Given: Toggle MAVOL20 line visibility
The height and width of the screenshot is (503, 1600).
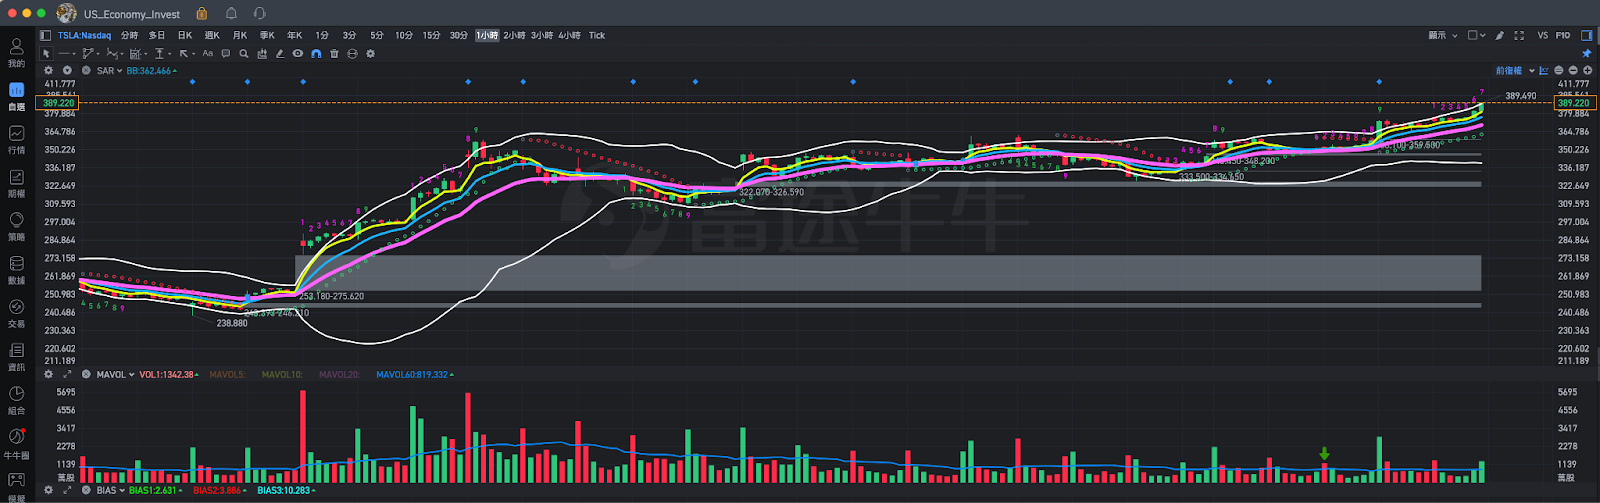Looking at the screenshot, I should (x=339, y=374).
